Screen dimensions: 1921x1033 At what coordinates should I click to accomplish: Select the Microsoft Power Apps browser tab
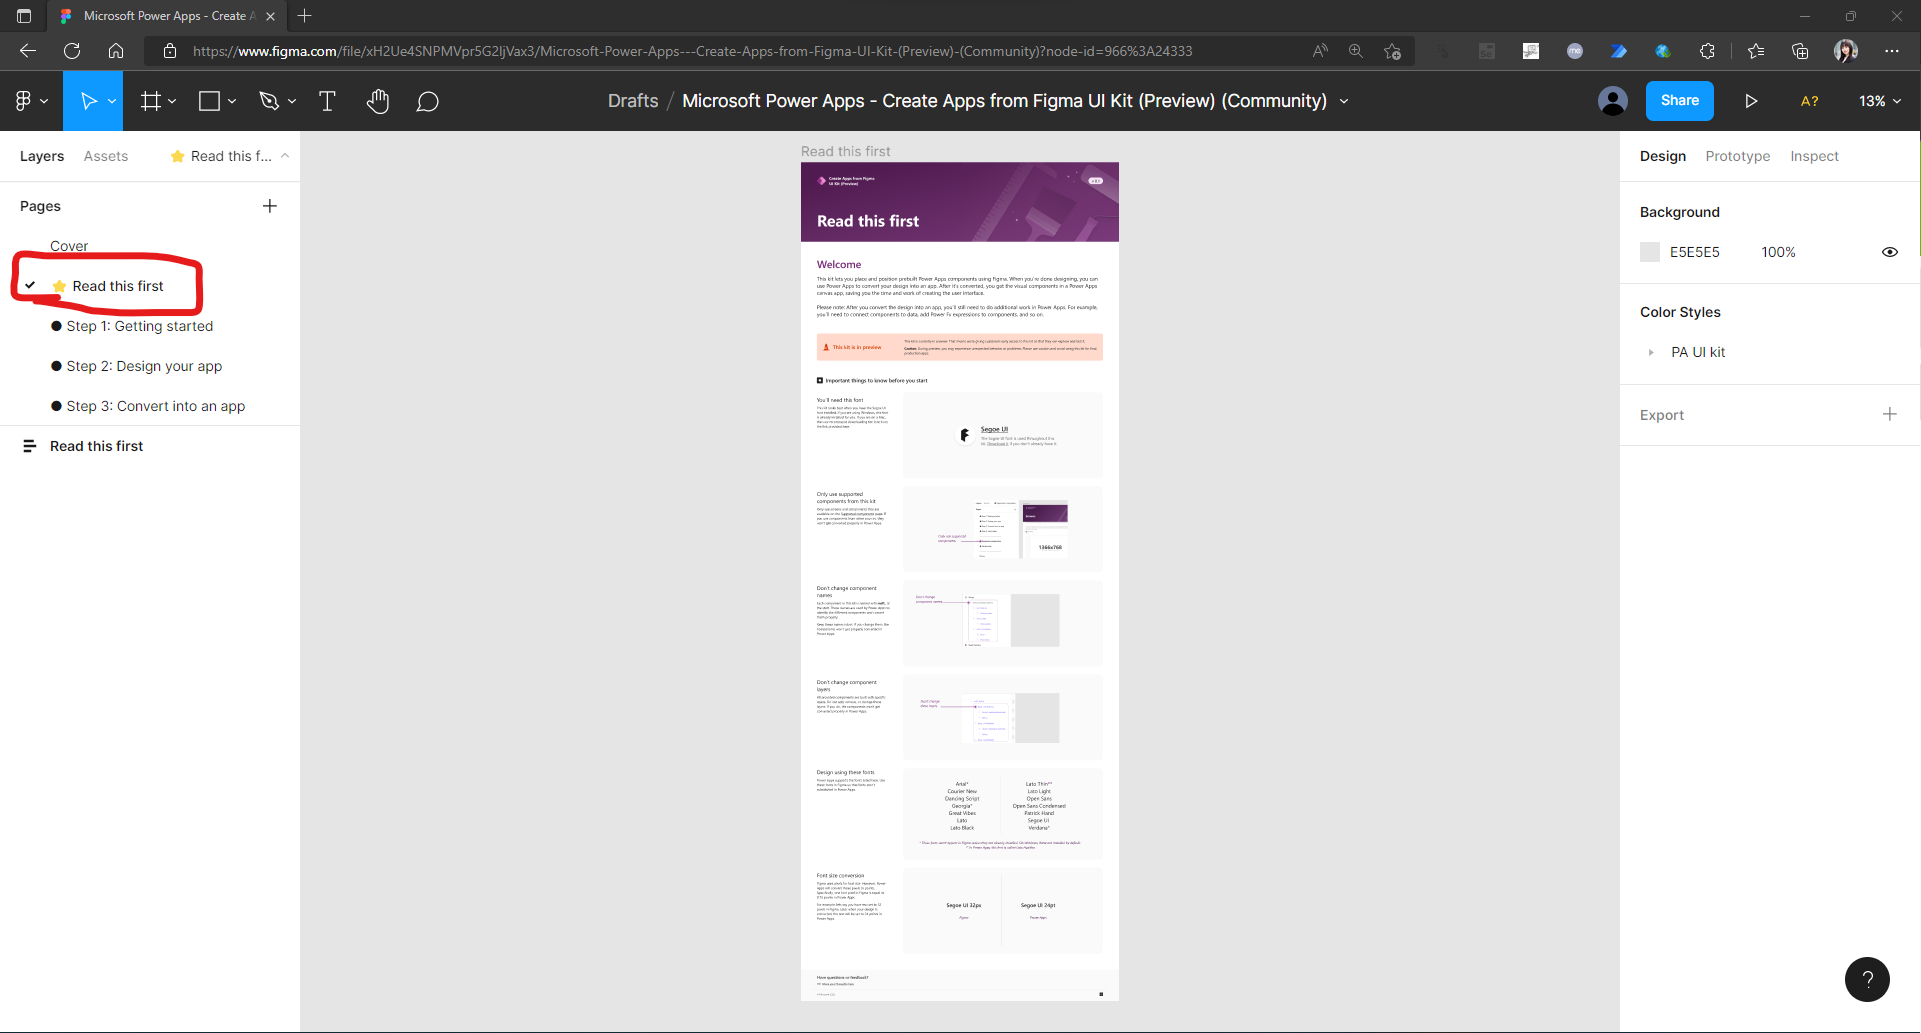click(167, 16)
